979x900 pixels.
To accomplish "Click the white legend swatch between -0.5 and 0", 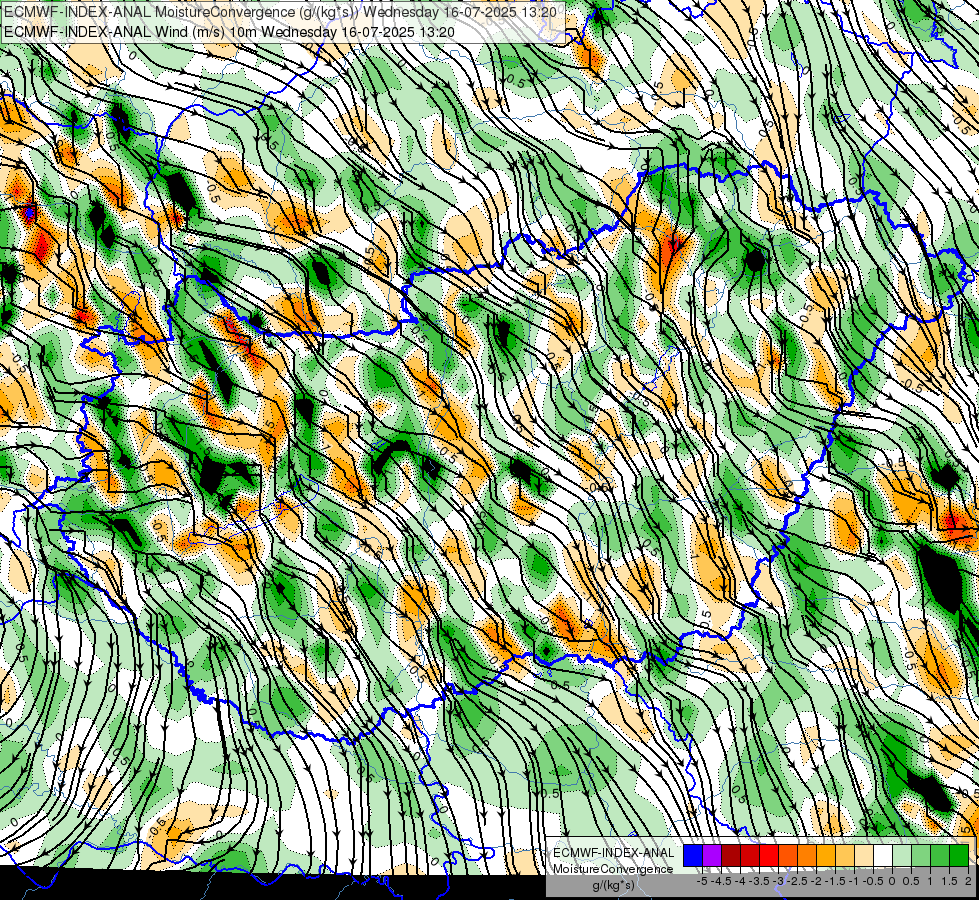I will (x=883, y=856).
